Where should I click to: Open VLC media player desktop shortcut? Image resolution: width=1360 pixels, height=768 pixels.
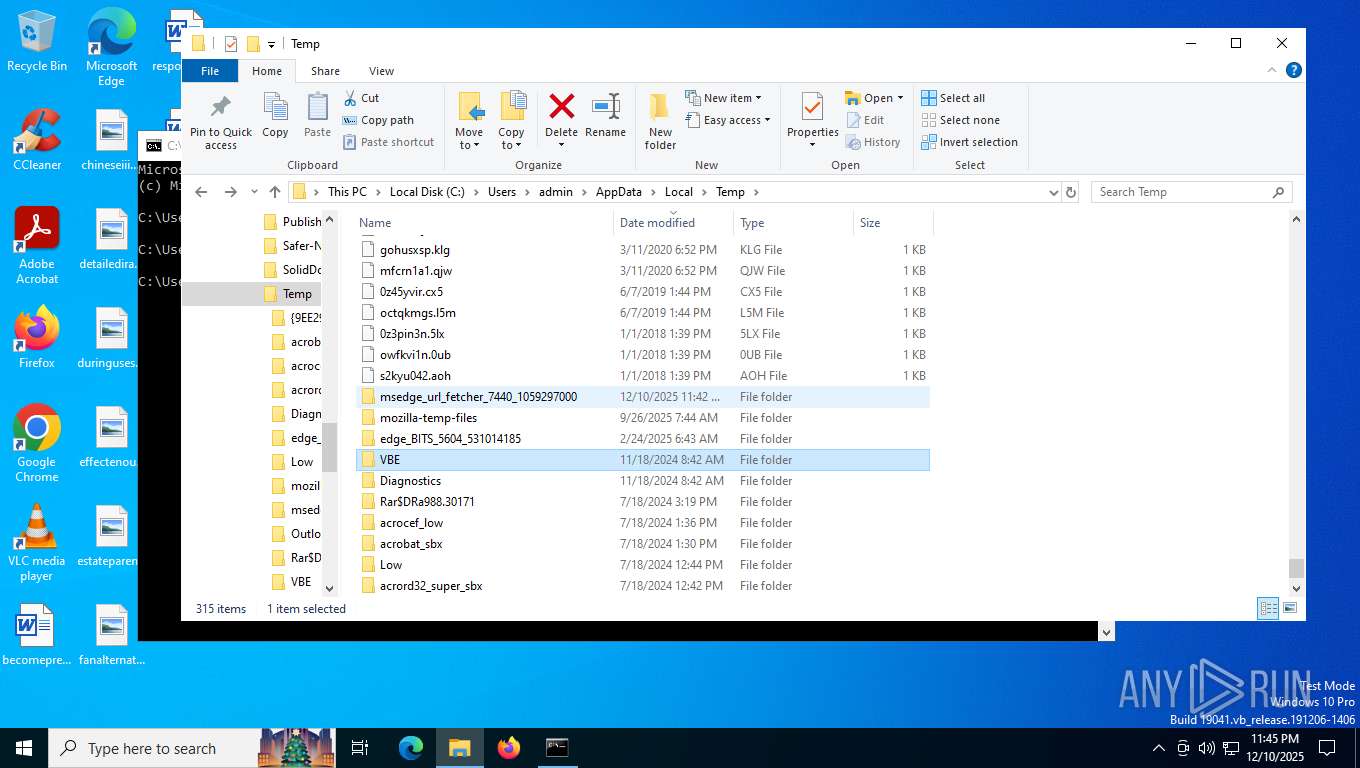[37, 543]
